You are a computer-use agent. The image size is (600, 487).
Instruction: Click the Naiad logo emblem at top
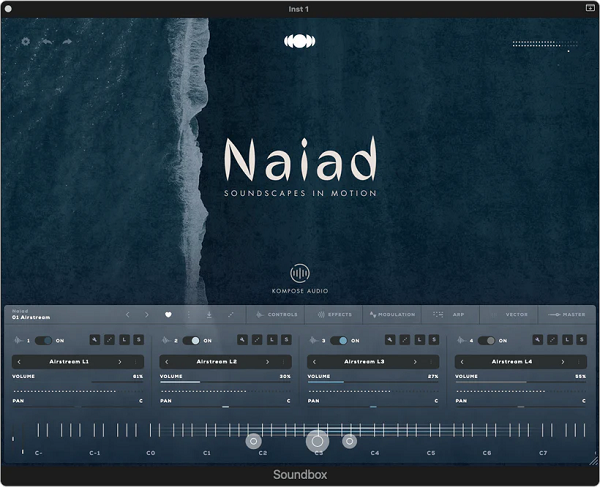(300, 41)
